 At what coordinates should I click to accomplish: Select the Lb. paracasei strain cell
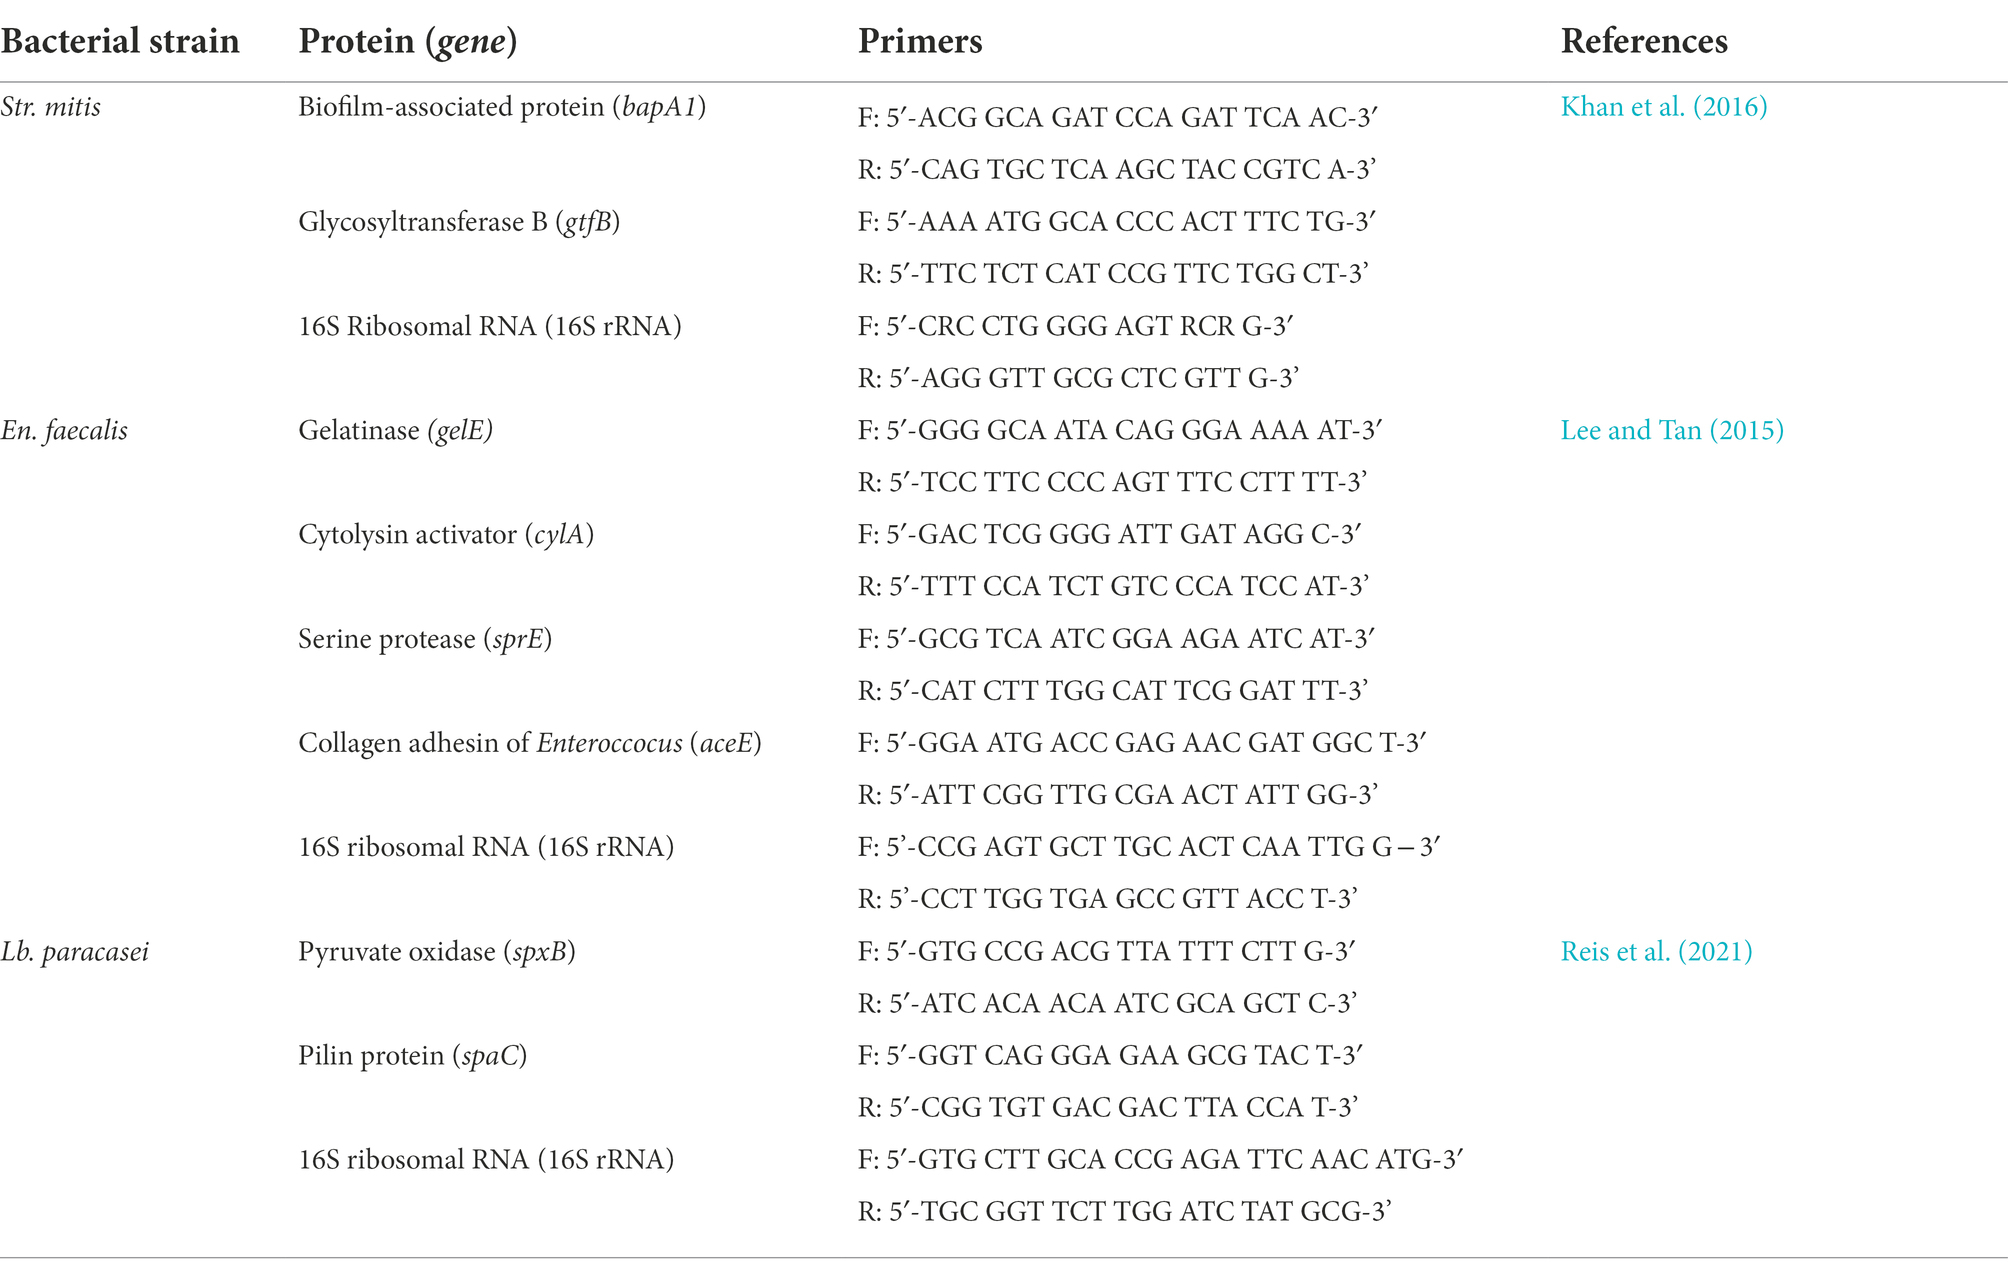[75, 952]
